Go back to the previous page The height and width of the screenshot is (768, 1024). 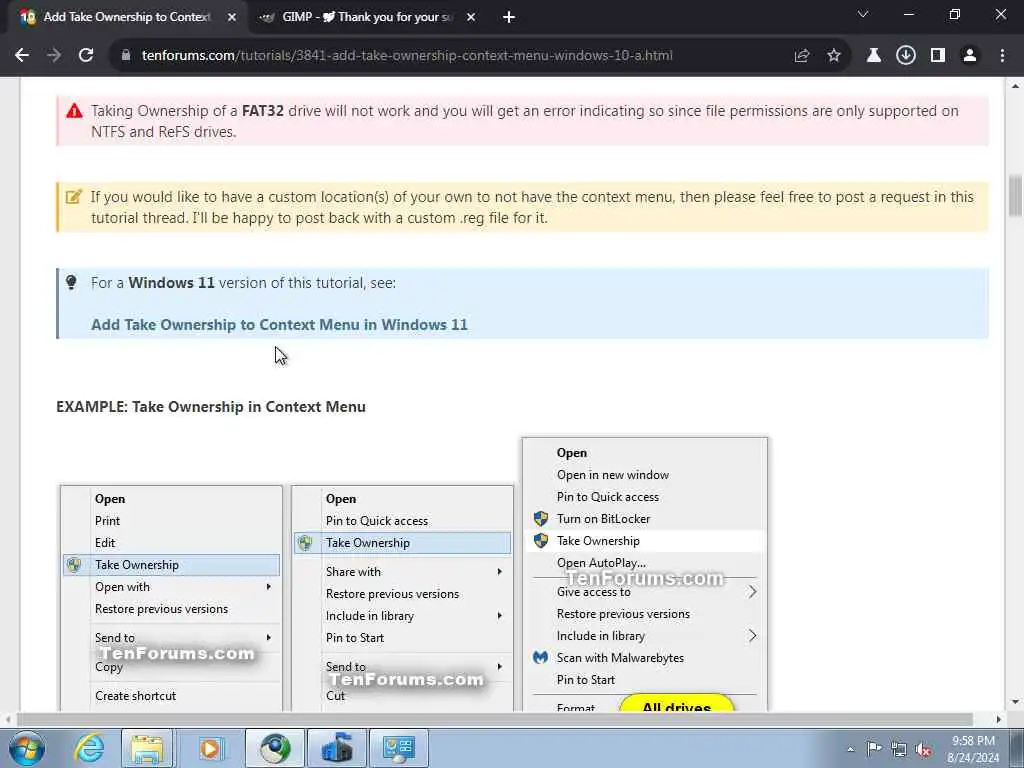pyautogui.click(x=22, y=56)
